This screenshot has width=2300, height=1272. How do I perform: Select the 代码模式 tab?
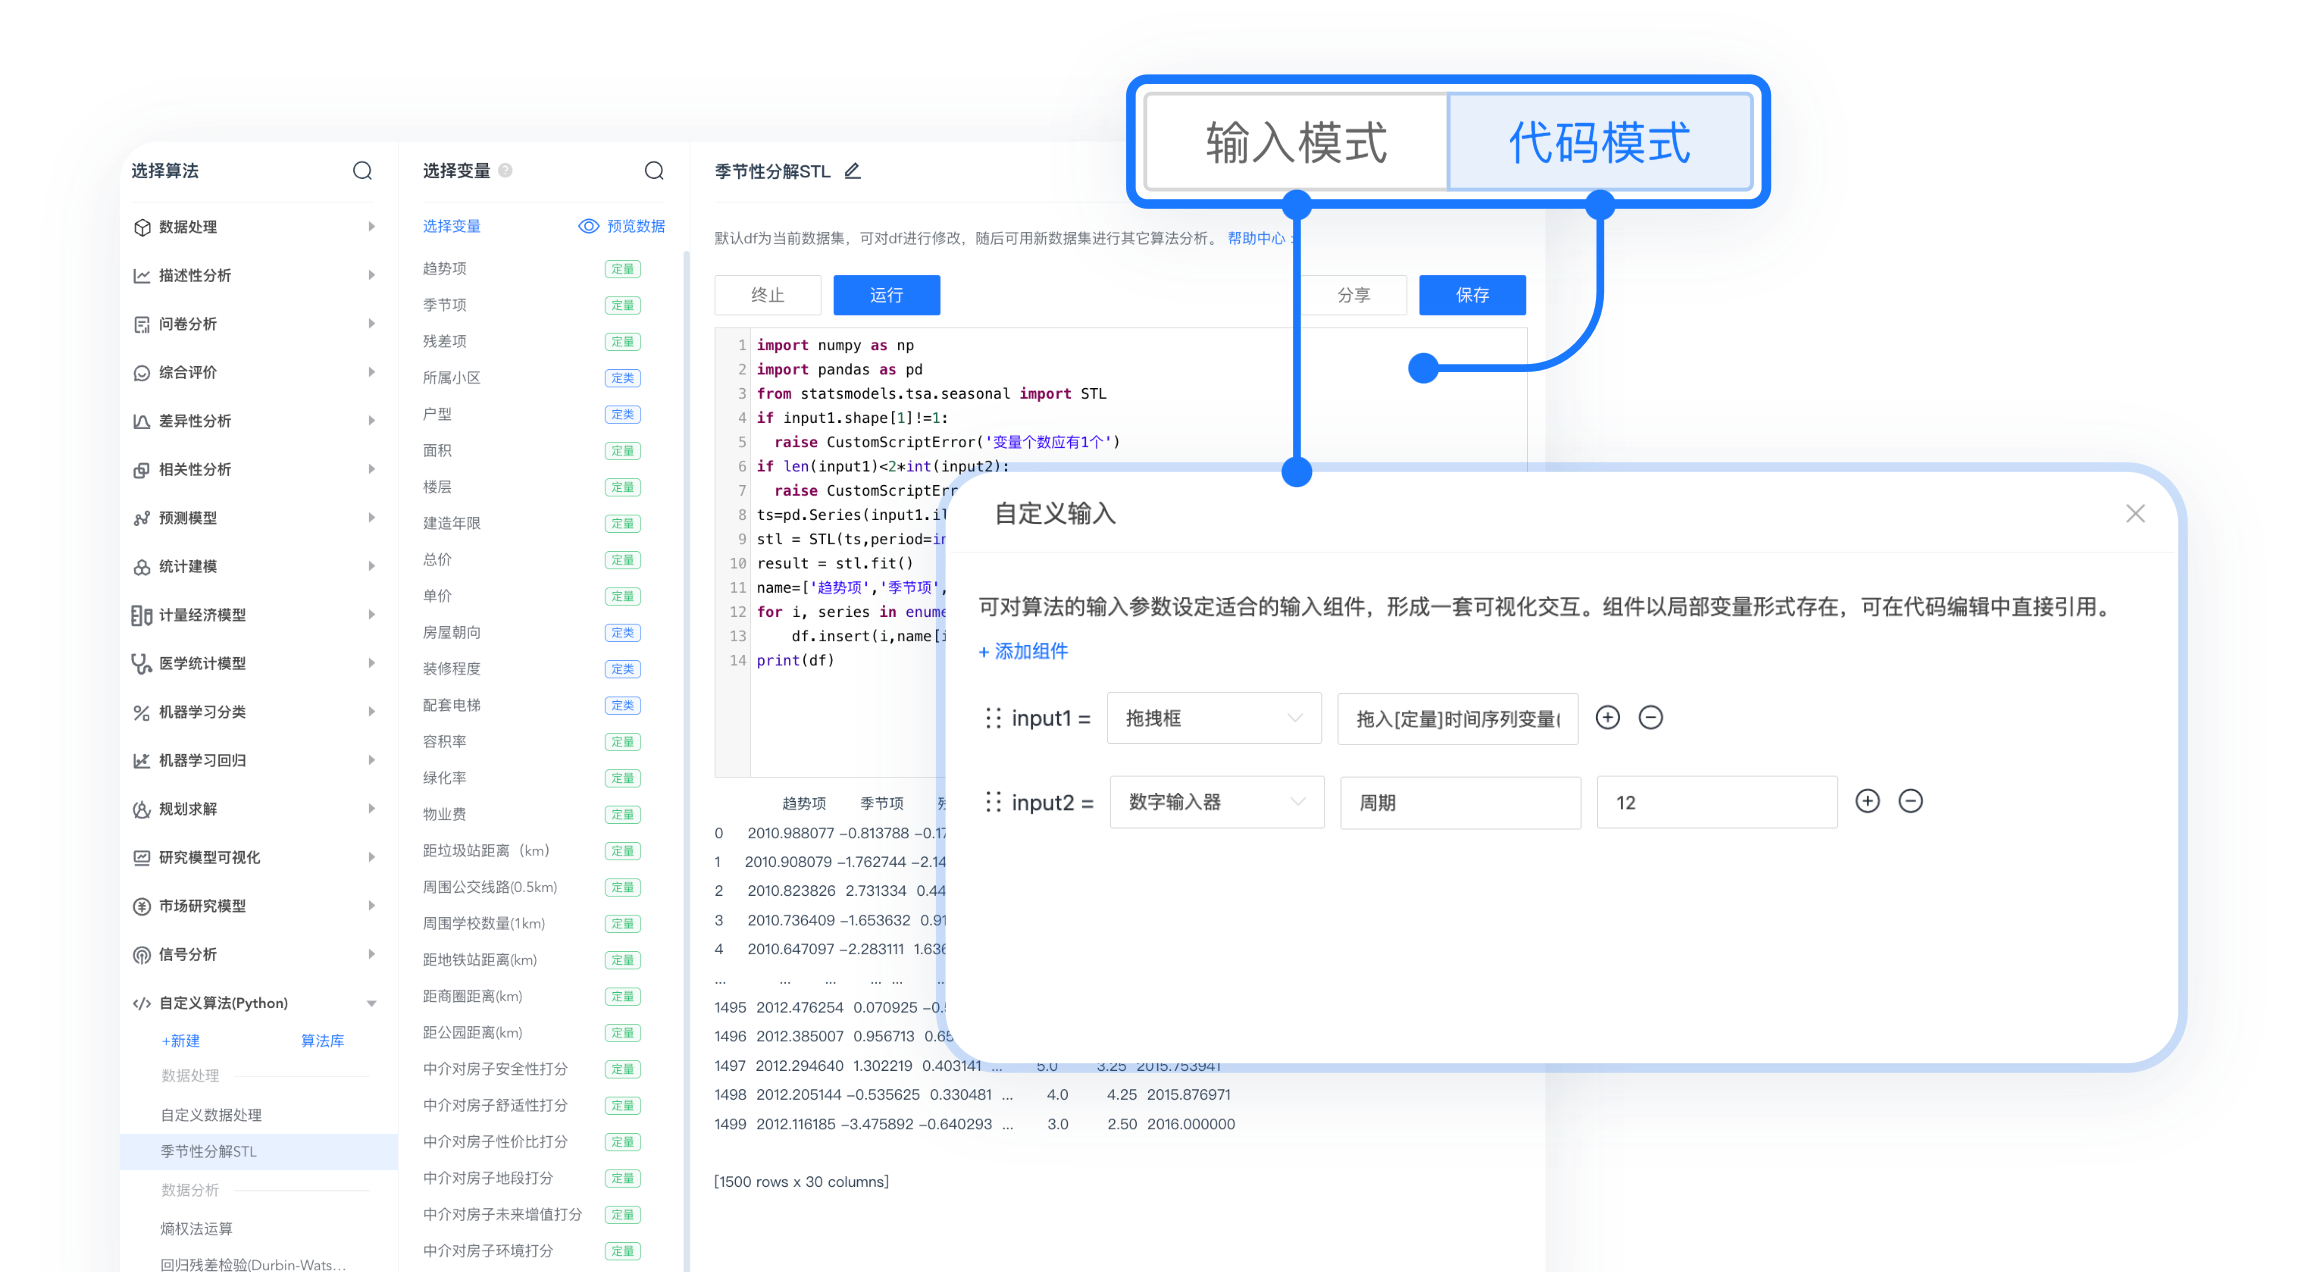pyautogui.click(x=1599, y=141)
